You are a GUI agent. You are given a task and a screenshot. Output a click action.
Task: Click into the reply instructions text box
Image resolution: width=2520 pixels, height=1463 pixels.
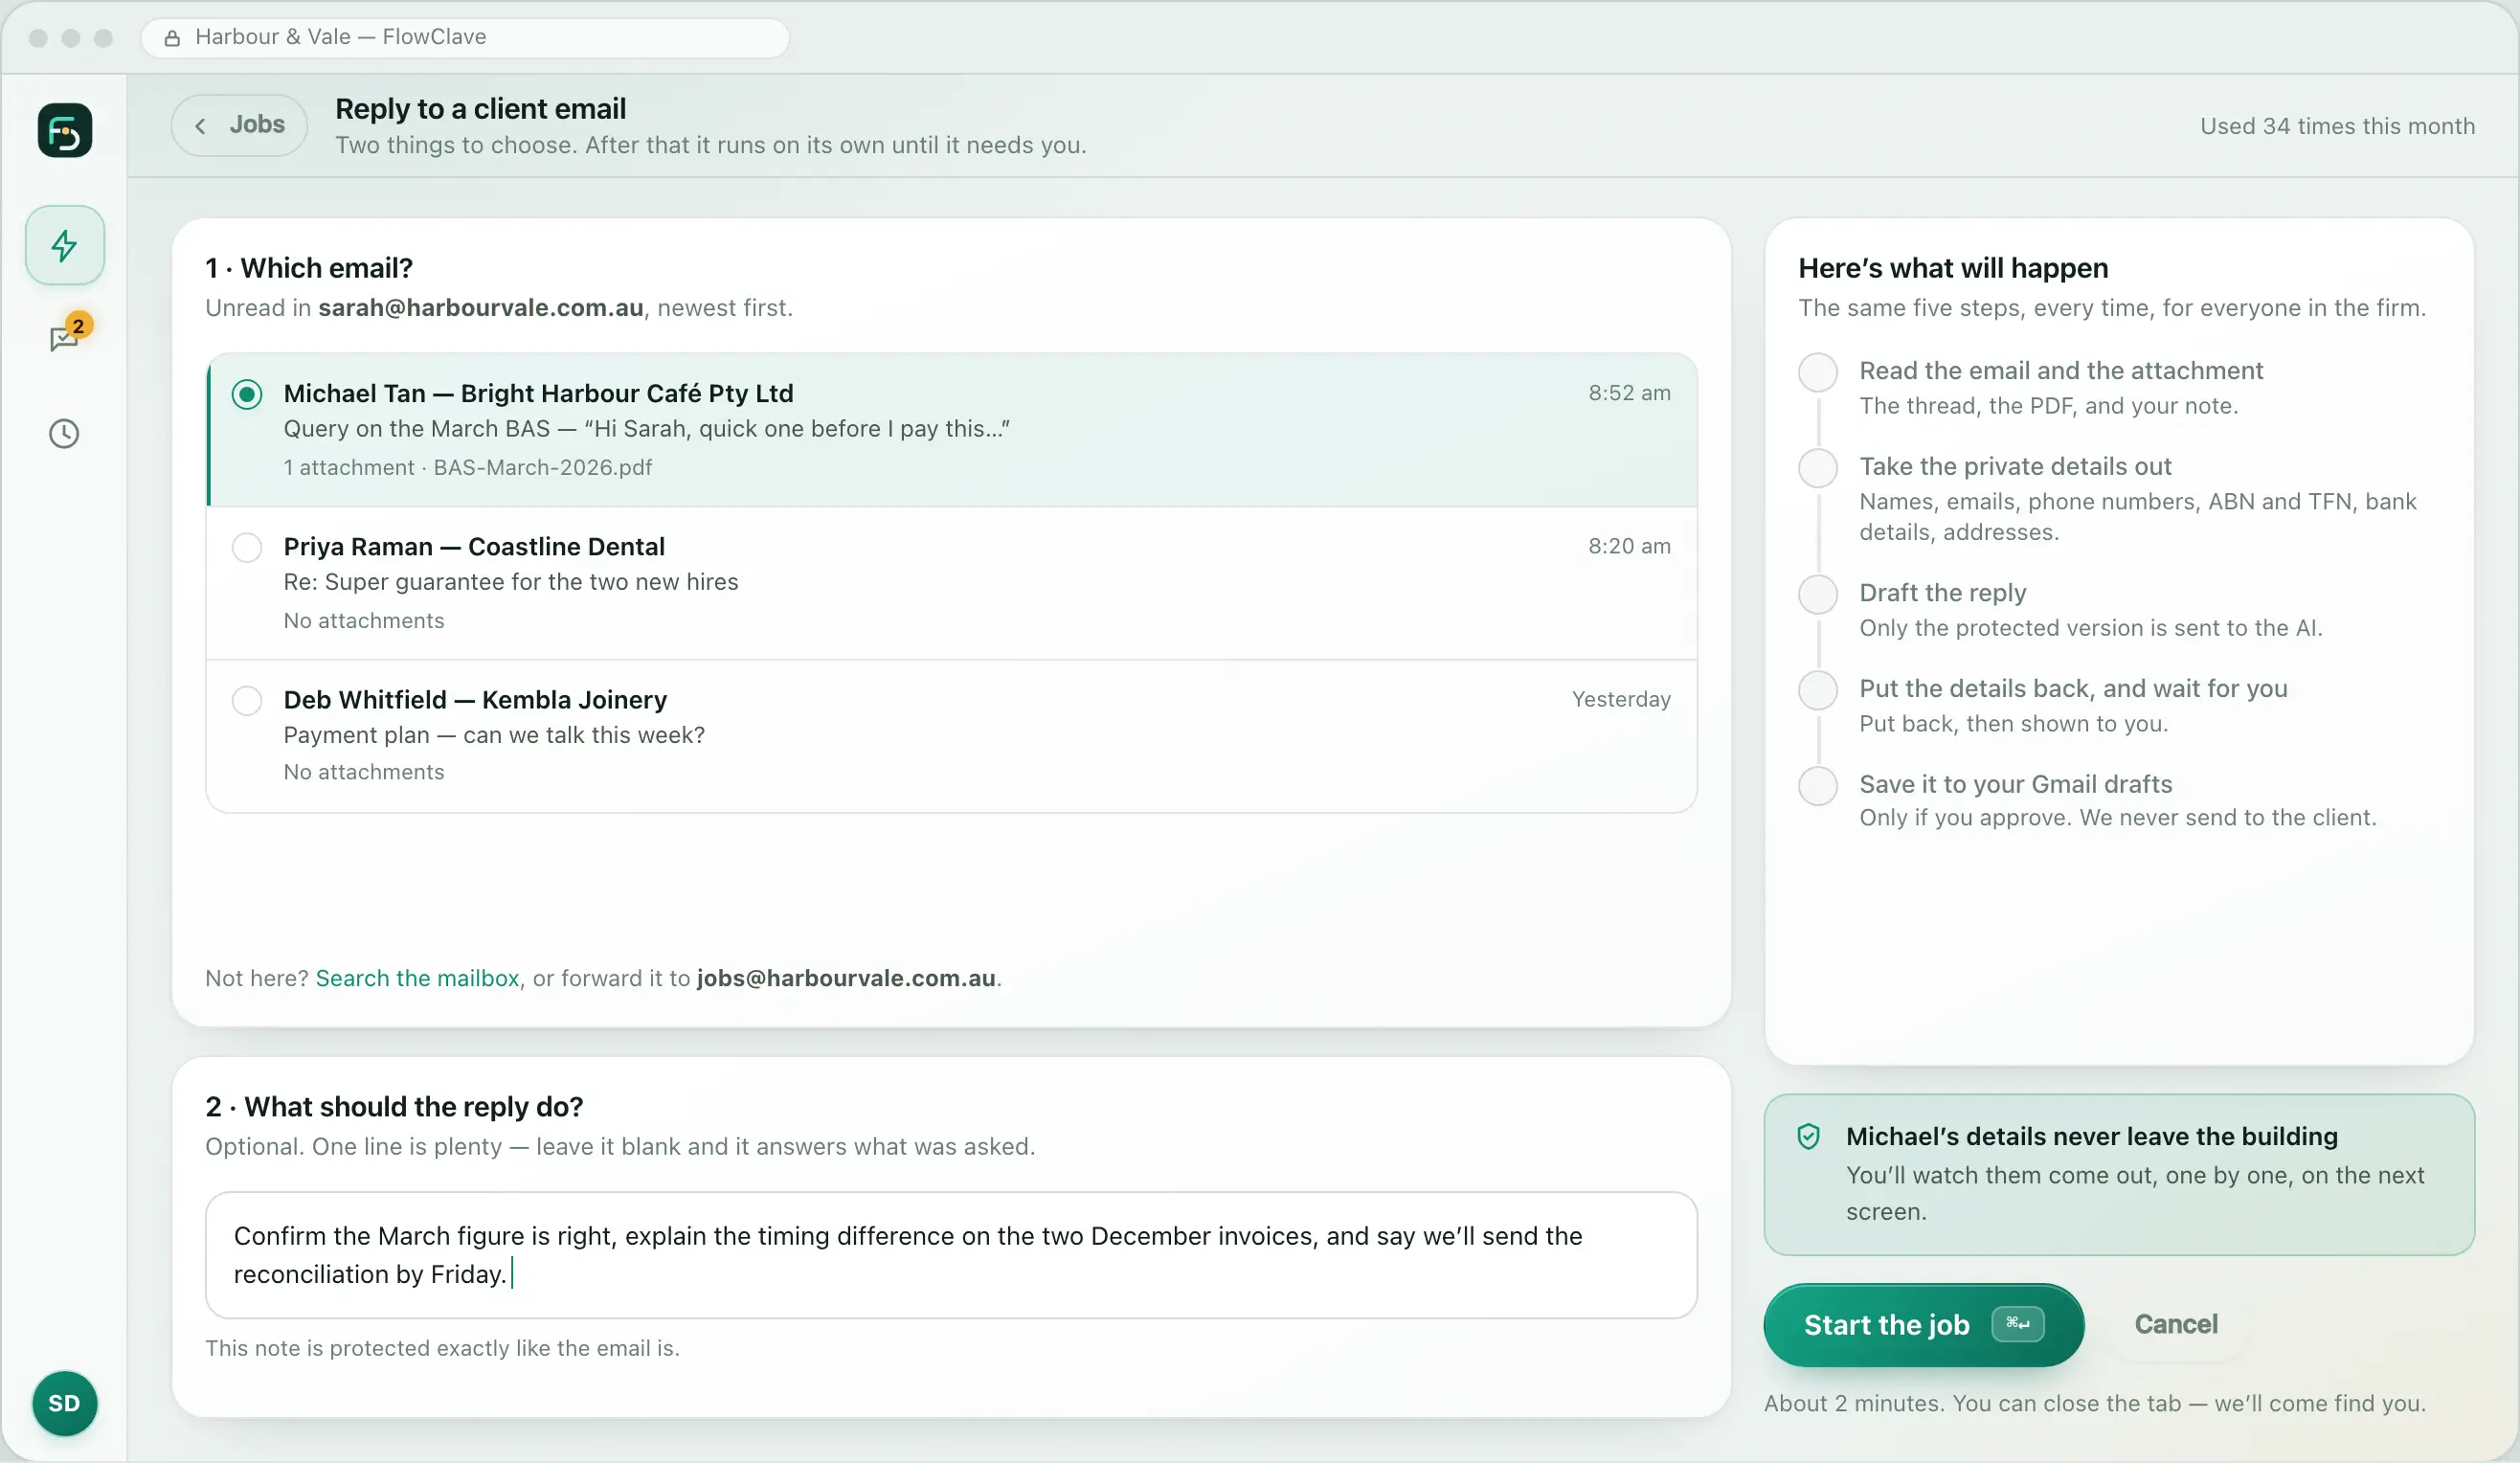tap(951, 1255)
